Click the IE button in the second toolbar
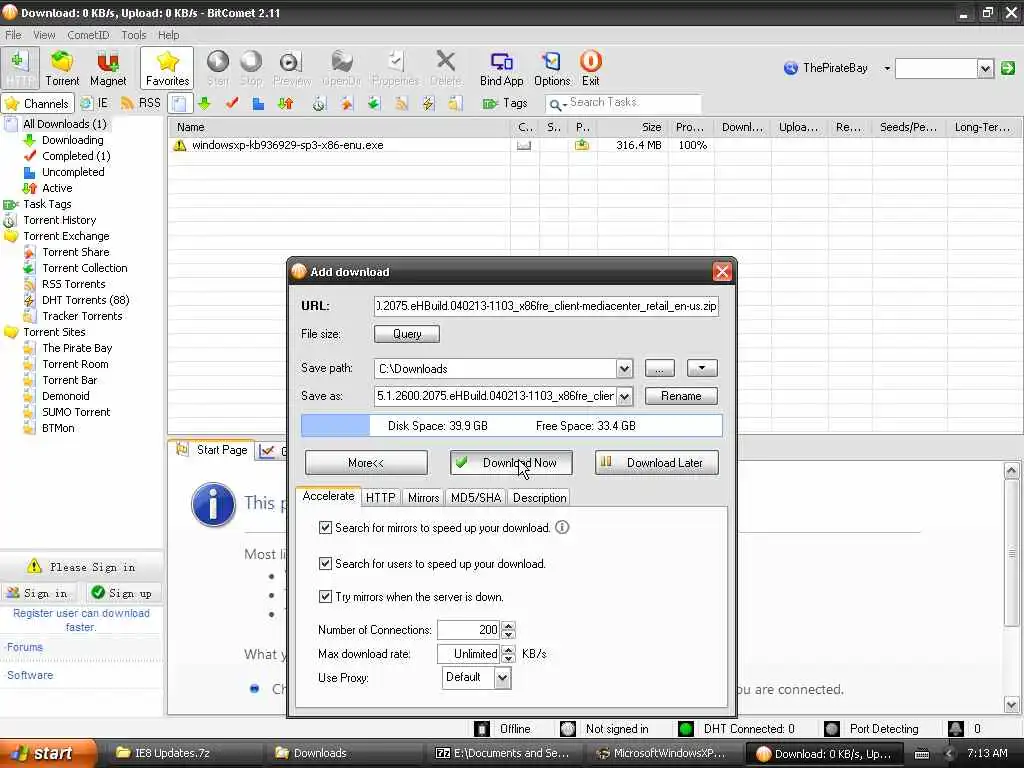This screenshot has width=1024, height=768. coord(95,103)
